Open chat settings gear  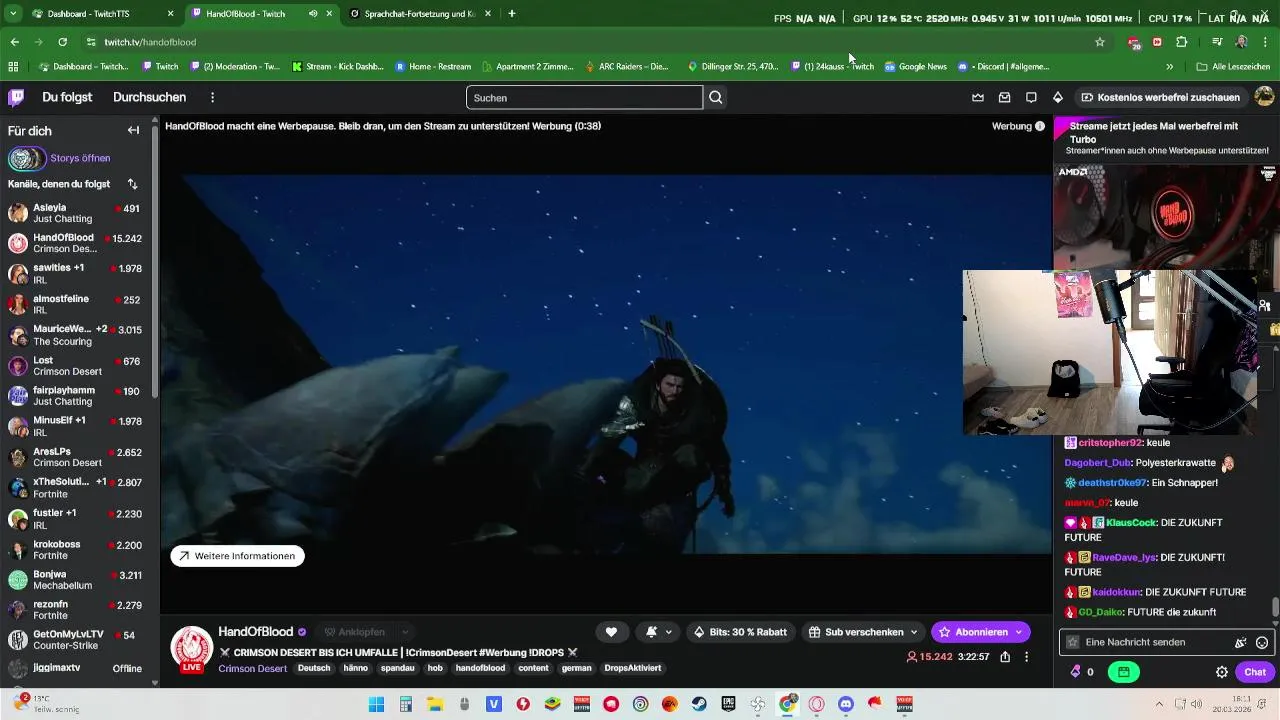click(x=1222, y=672)
